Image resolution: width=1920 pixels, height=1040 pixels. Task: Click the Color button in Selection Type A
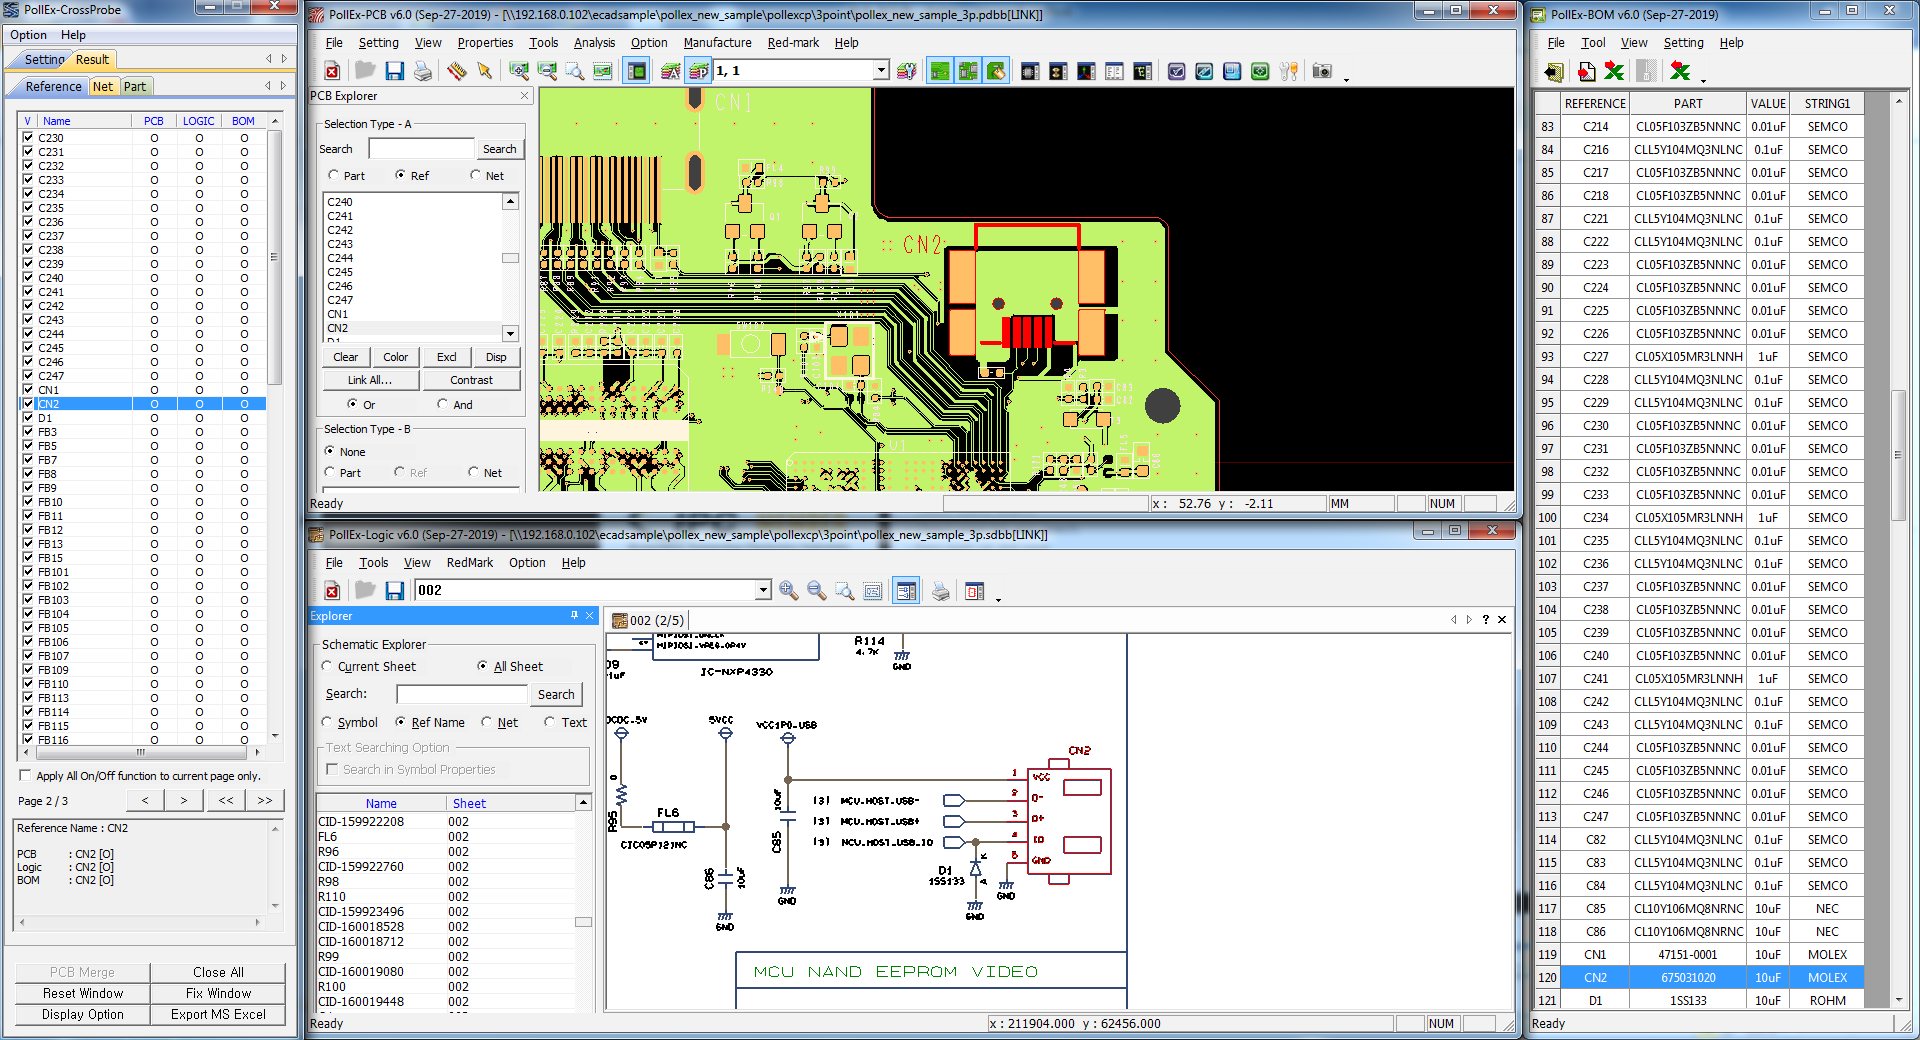pyautogui.click(x=395, y=357)
